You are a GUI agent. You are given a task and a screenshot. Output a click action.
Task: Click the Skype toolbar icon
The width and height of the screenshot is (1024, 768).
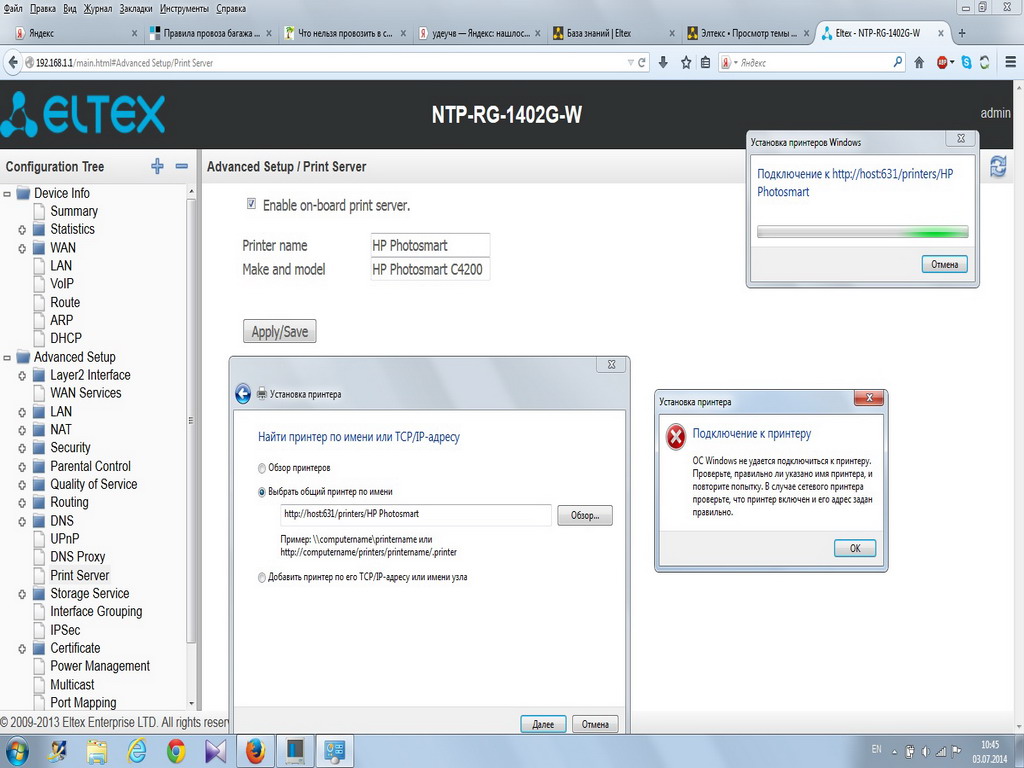(967, 63)
